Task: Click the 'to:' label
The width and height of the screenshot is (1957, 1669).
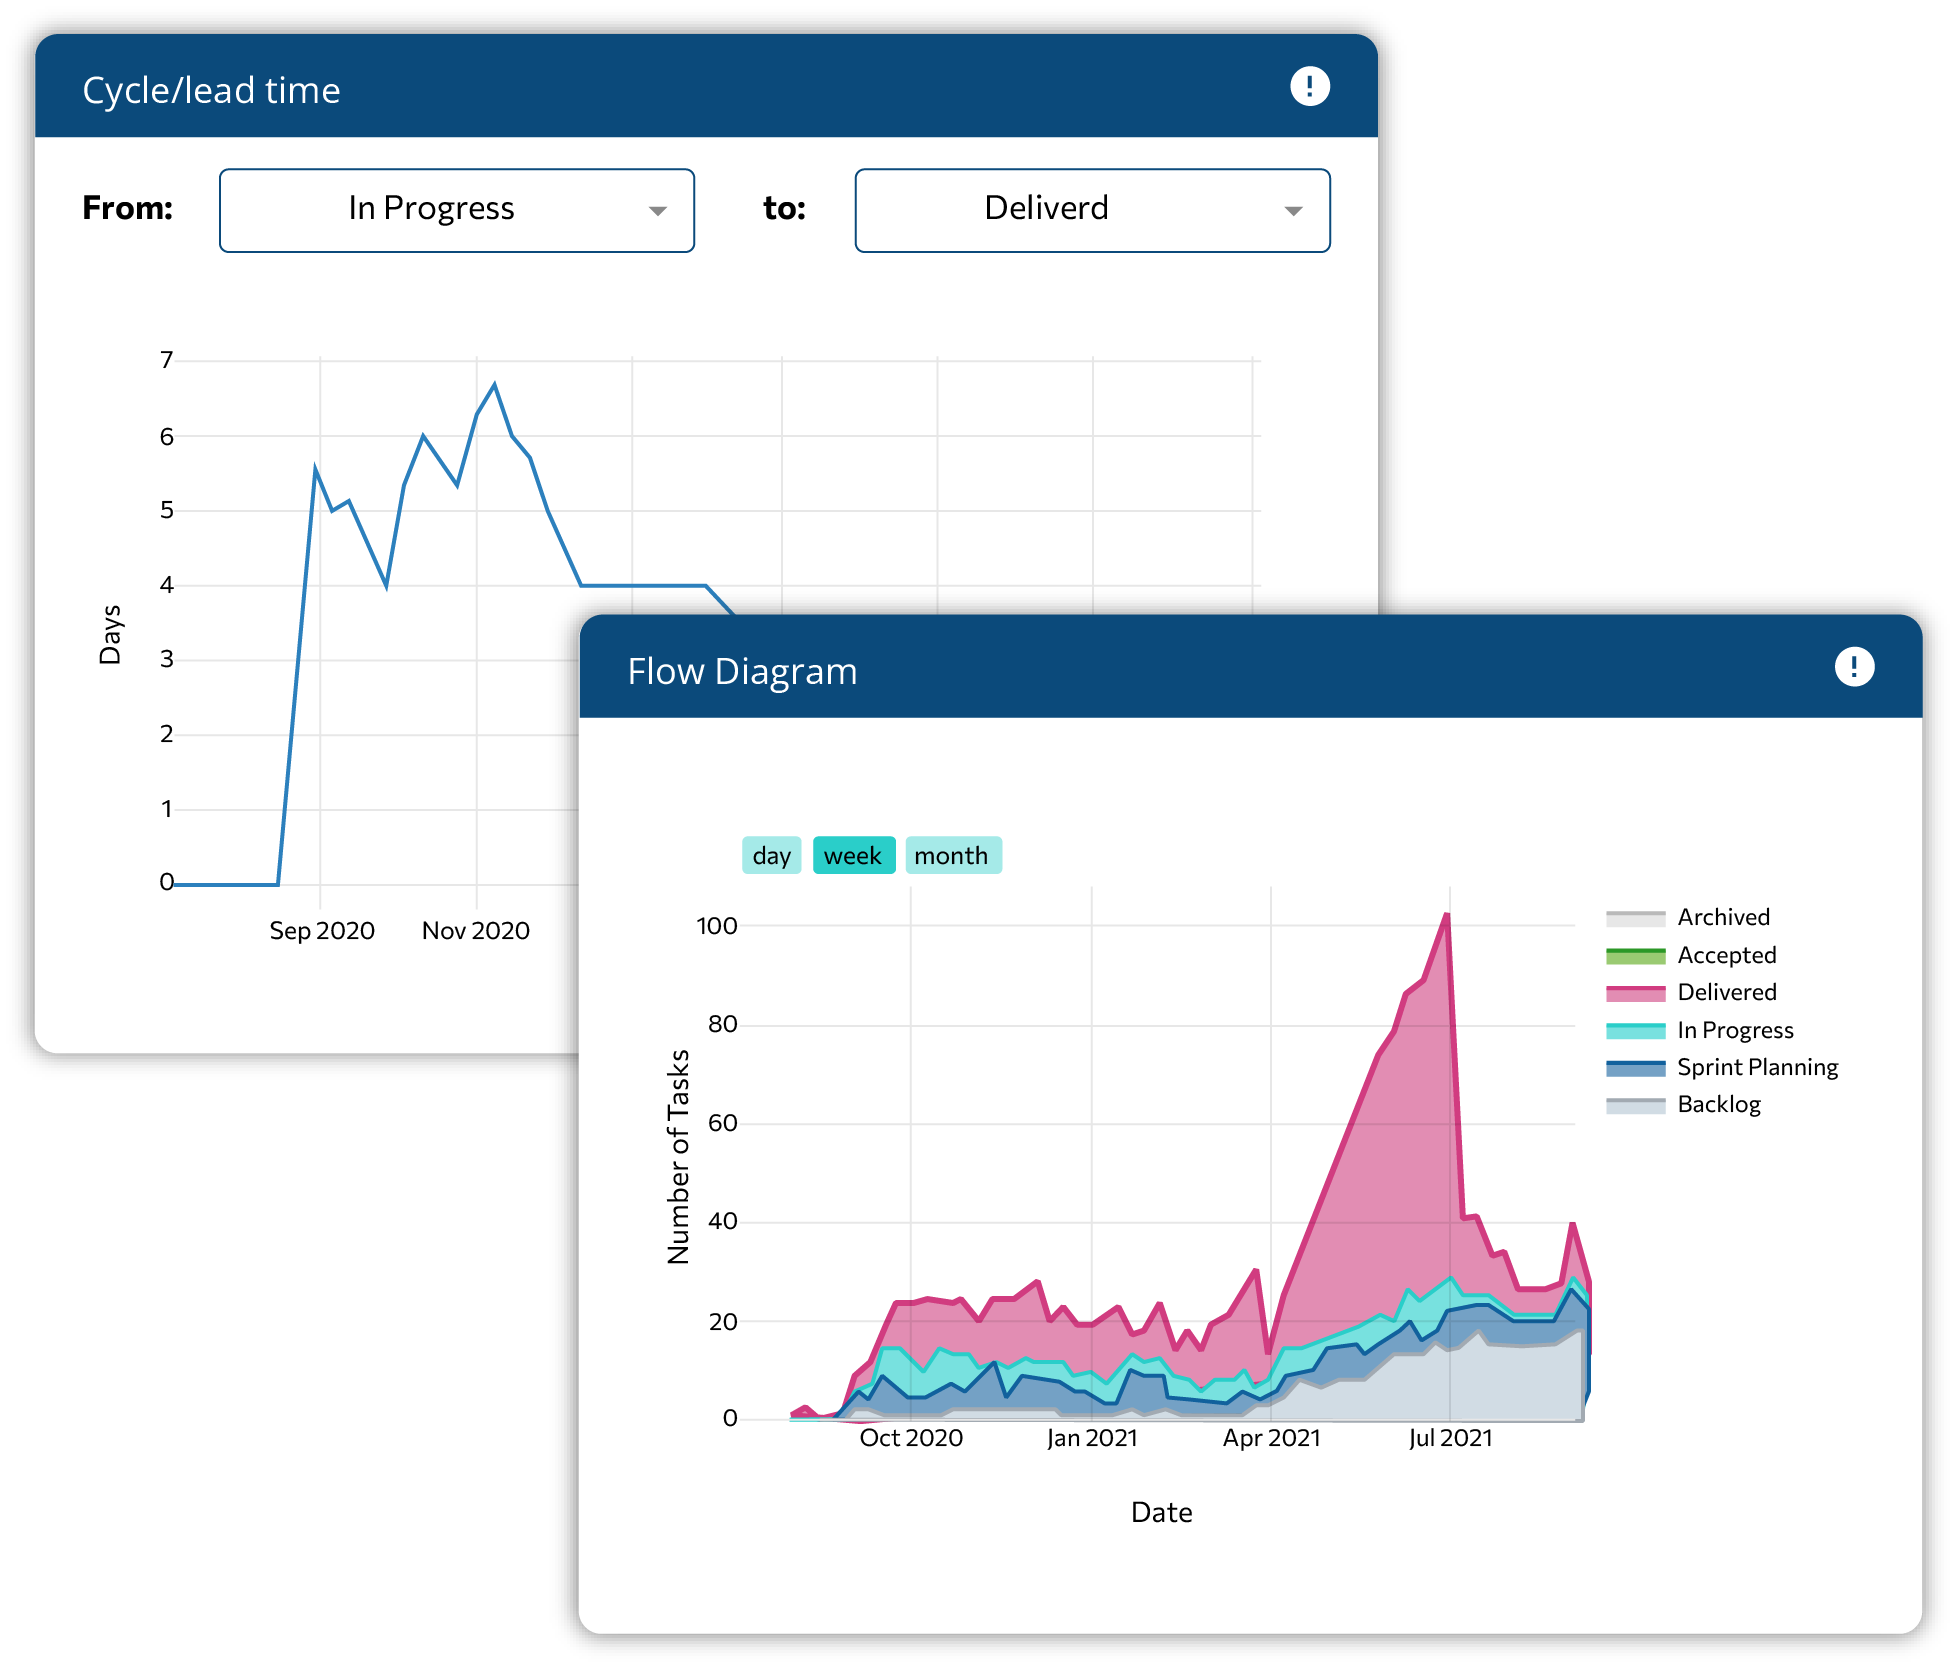Action: coord(784,208)
